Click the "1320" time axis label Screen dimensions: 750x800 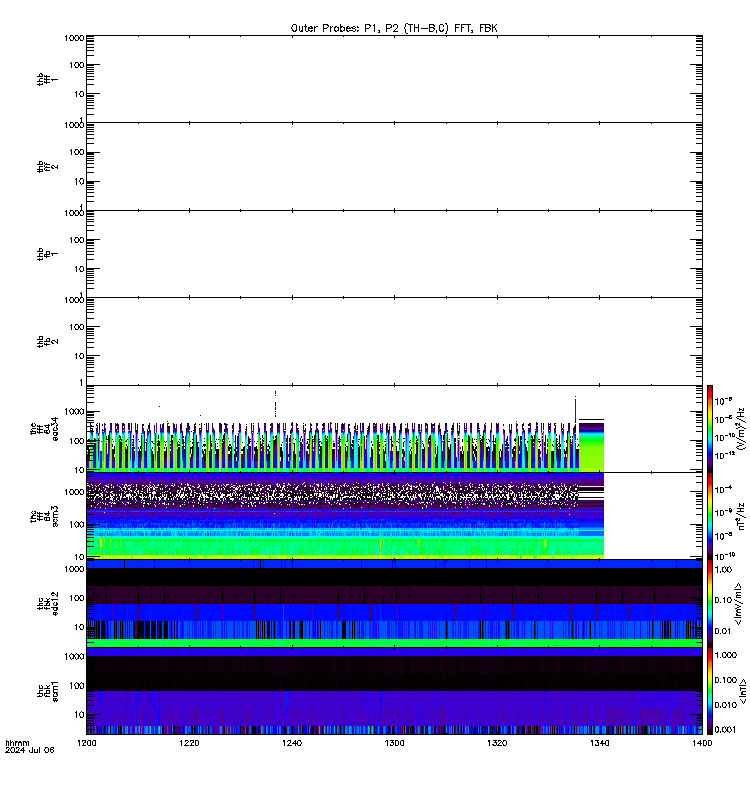point(497,743)
